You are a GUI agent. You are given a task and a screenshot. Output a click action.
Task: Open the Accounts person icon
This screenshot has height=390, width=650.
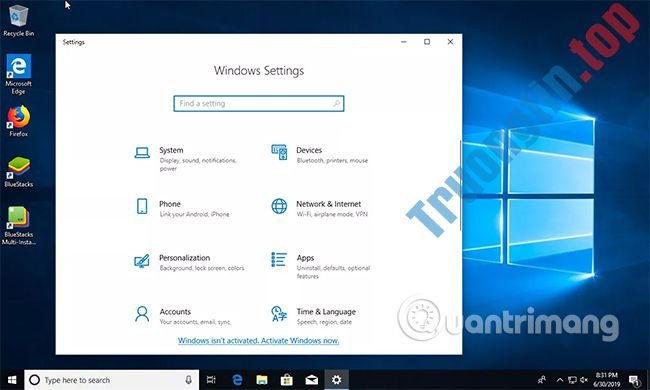tap(142, 314)
